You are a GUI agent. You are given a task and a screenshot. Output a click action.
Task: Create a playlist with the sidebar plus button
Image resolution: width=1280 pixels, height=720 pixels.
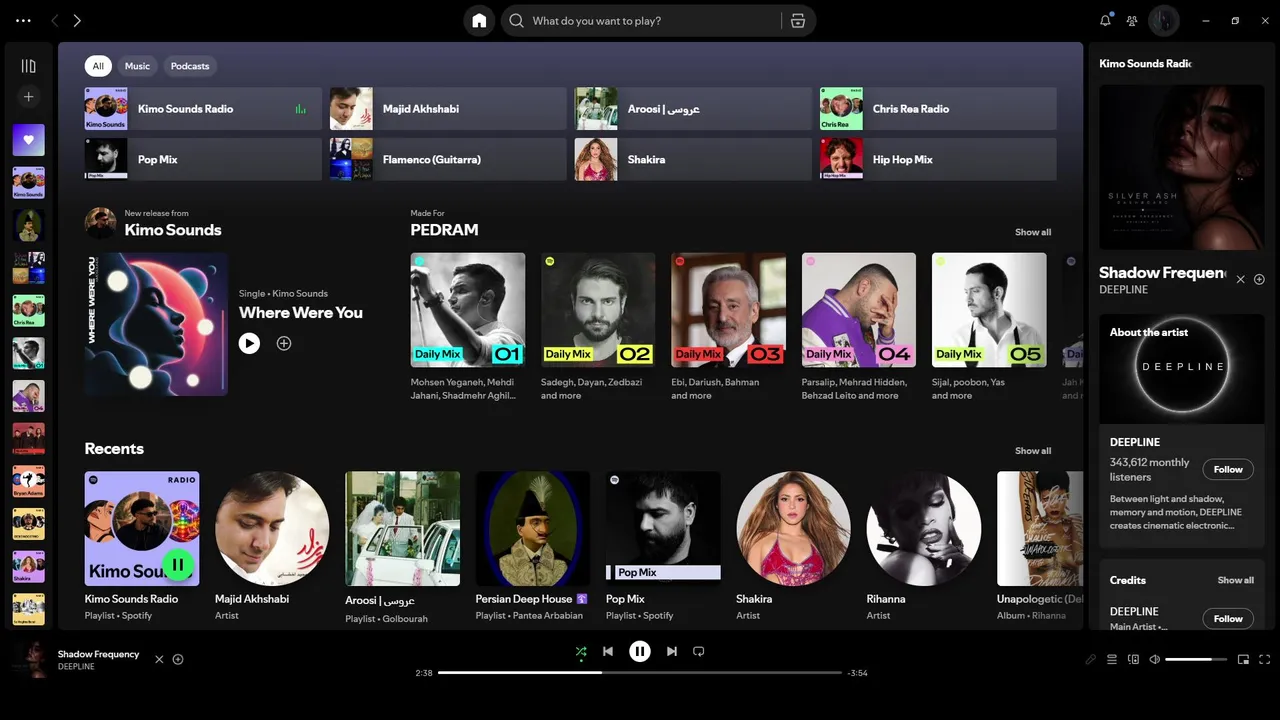pyautogui.click(x=28, y=97)
